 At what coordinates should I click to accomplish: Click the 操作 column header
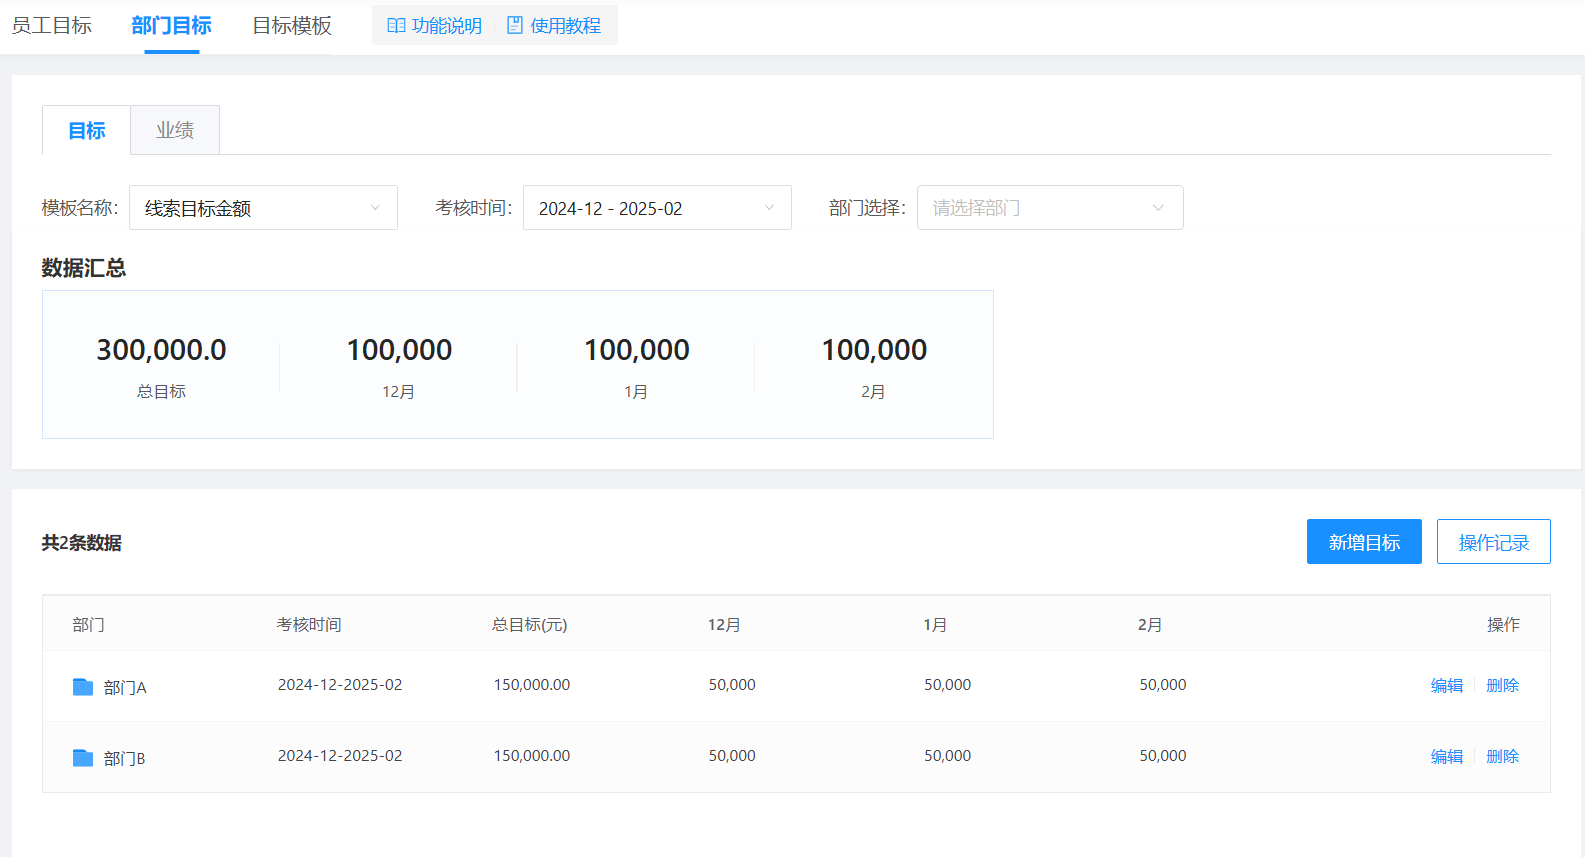click(x=1503, y=625)
